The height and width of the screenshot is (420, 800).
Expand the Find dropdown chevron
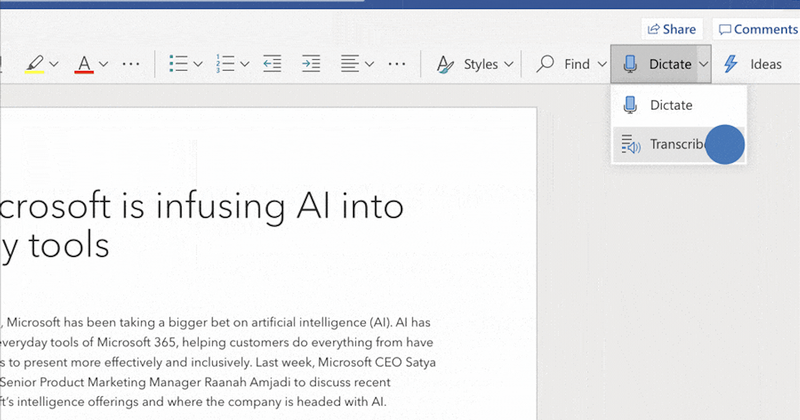pos(602,64)
